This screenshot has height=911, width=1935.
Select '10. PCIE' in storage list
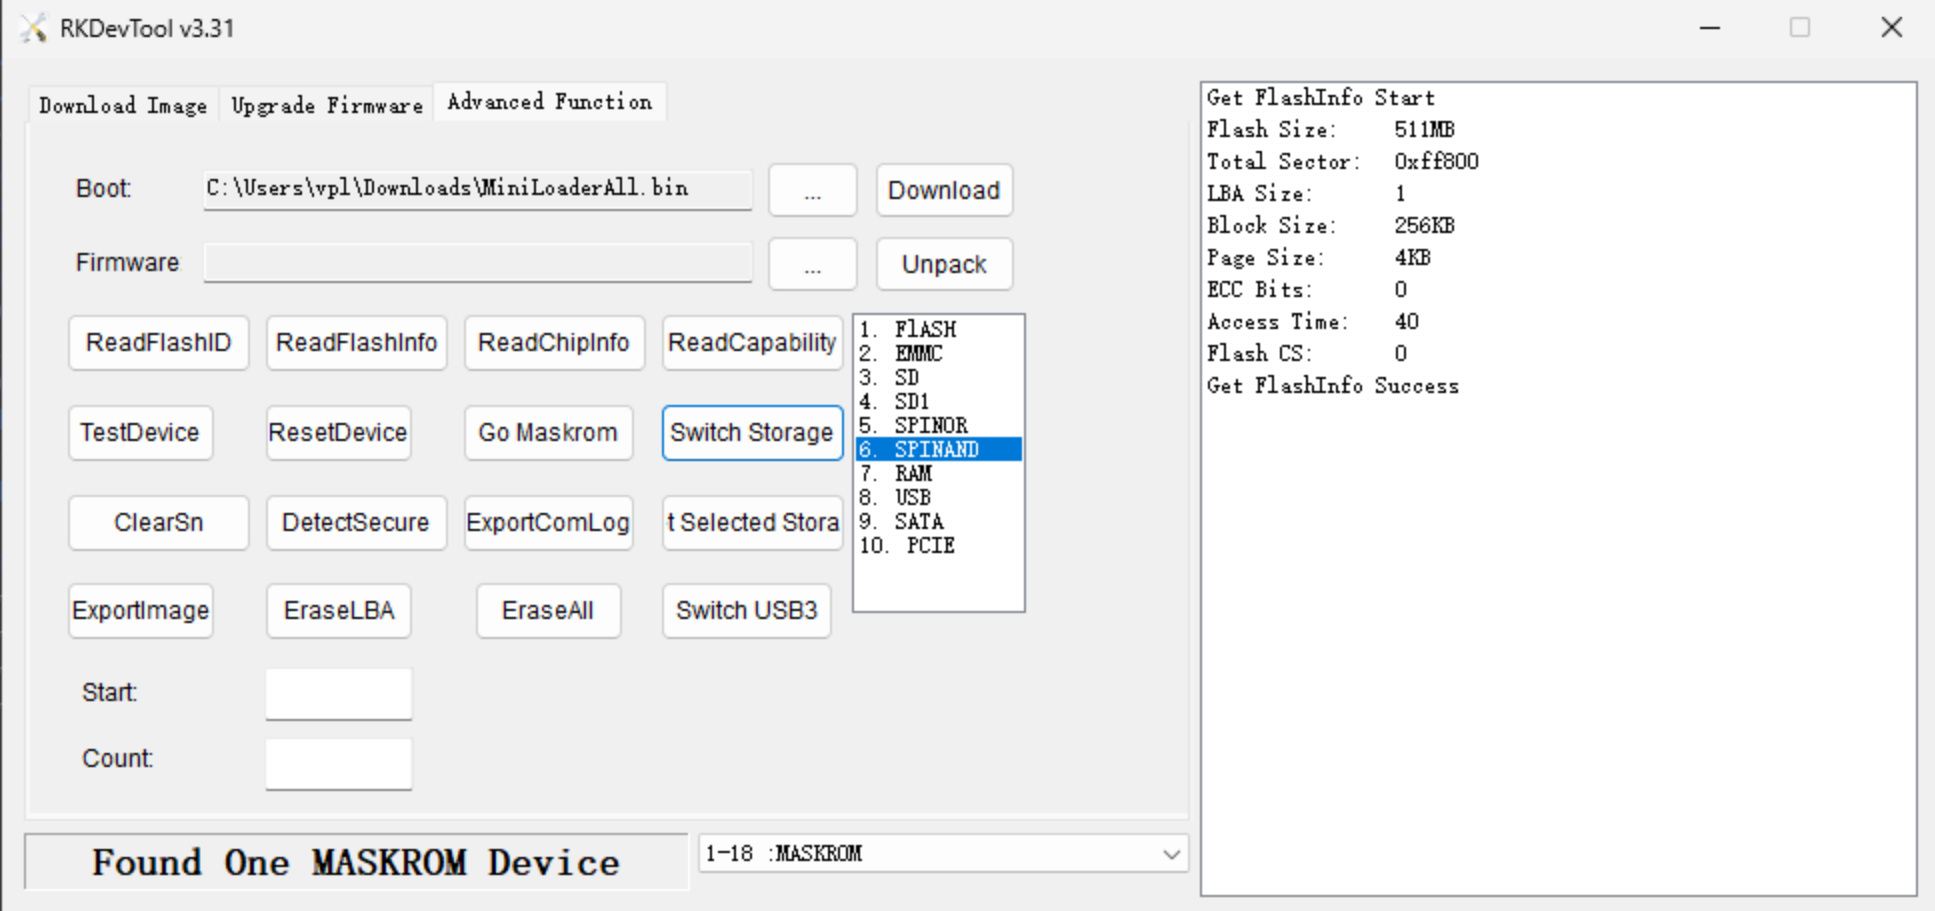(938, 545)
